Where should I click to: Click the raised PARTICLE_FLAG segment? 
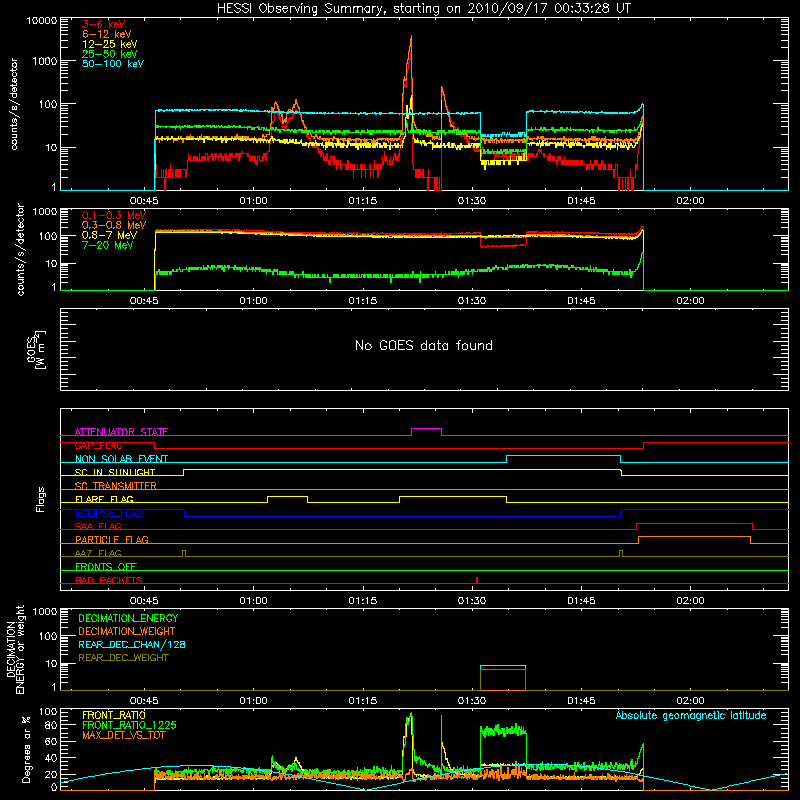tap(694, 537)
